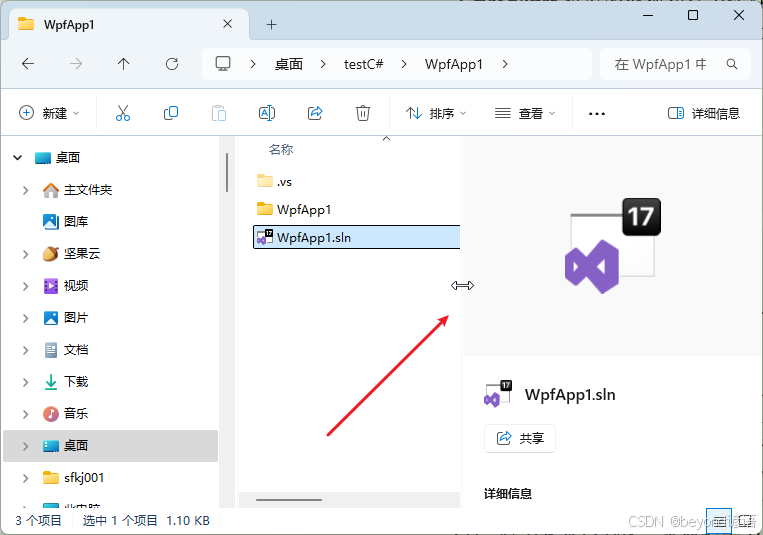Minimize the Explorer window
The height and width of the screenshot is (535, 763).
[648, 15]
